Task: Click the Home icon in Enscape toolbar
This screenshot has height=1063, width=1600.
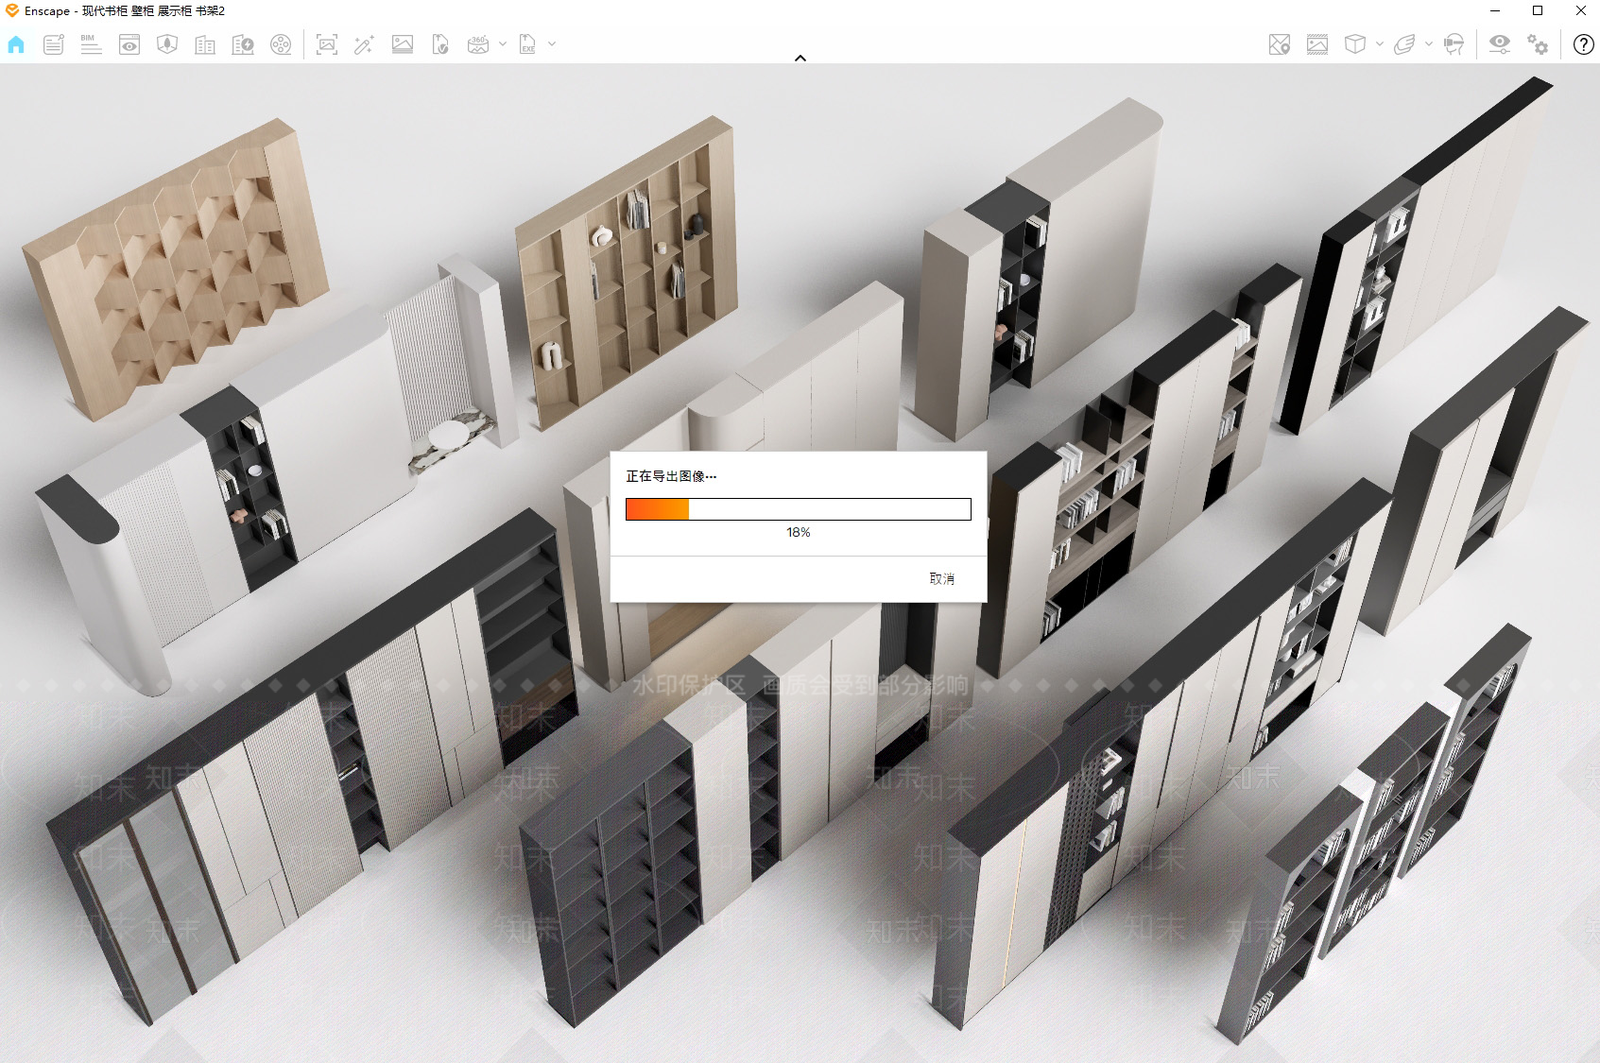Action: click(16, 45)
